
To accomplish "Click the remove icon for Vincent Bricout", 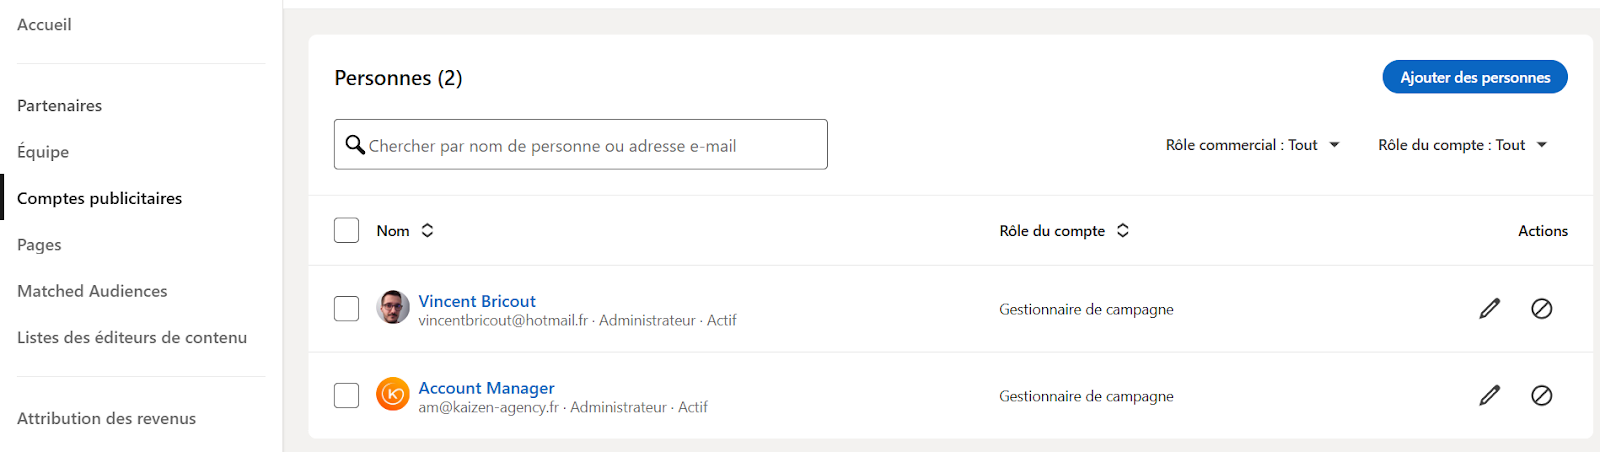I will pos(1542,309).
